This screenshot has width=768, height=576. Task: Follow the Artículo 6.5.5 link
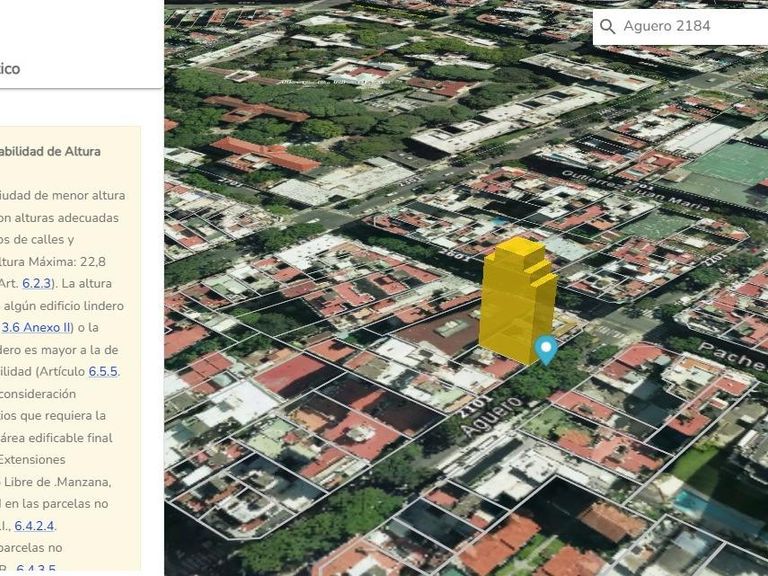(x=103, y=371)
